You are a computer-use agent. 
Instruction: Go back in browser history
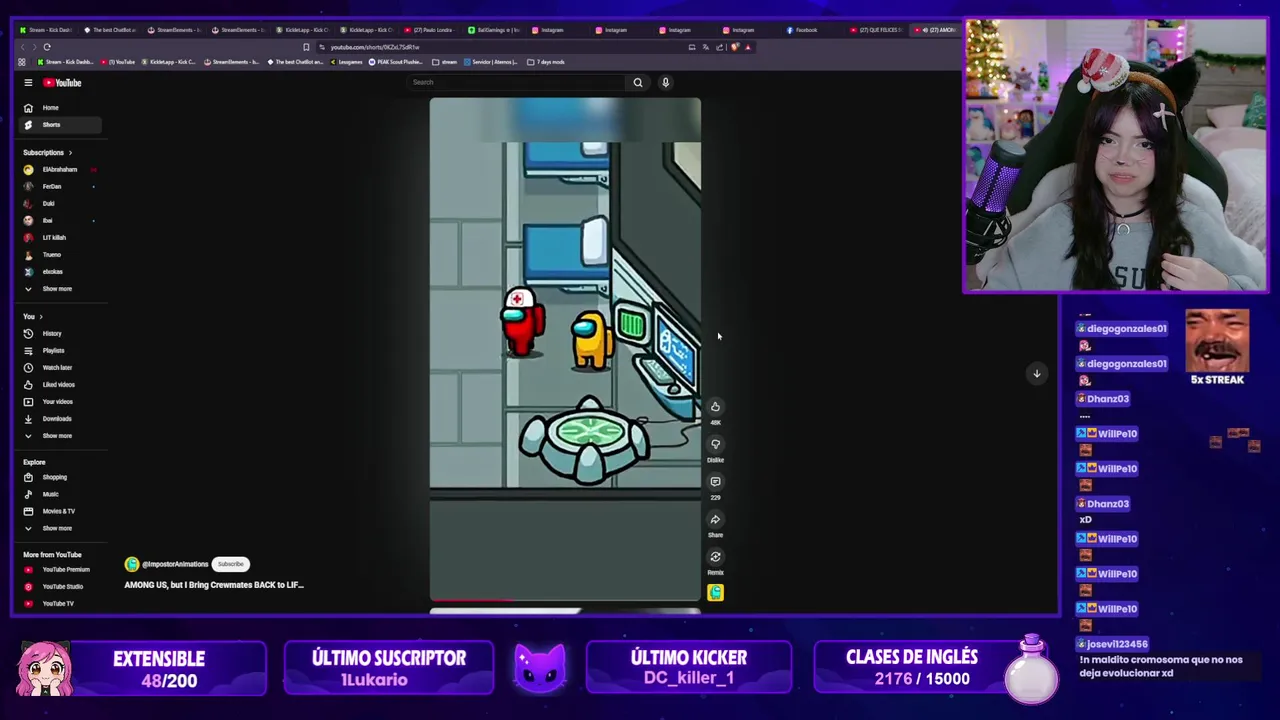click(21, 47)
